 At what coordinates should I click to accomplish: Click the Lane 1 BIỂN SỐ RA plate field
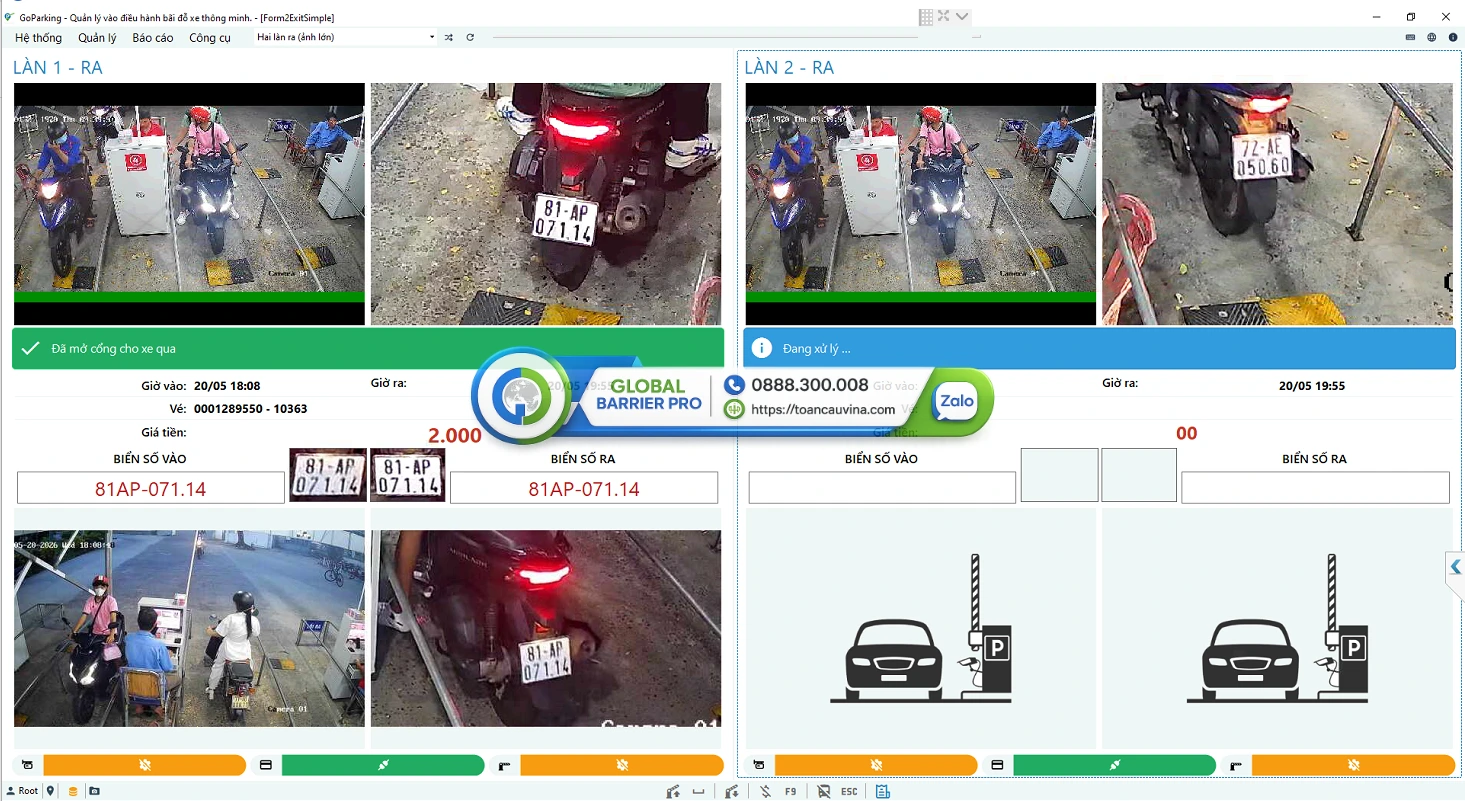point(584,488)
